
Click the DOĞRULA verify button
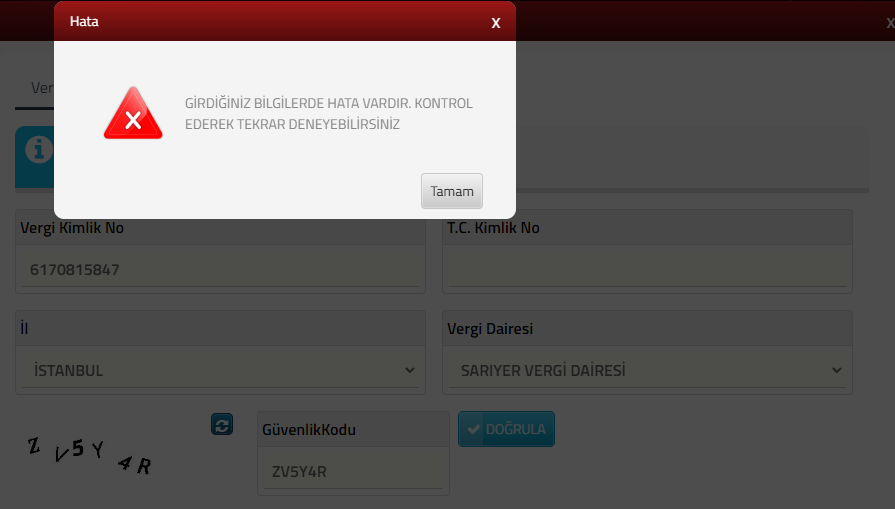point(506,429)
